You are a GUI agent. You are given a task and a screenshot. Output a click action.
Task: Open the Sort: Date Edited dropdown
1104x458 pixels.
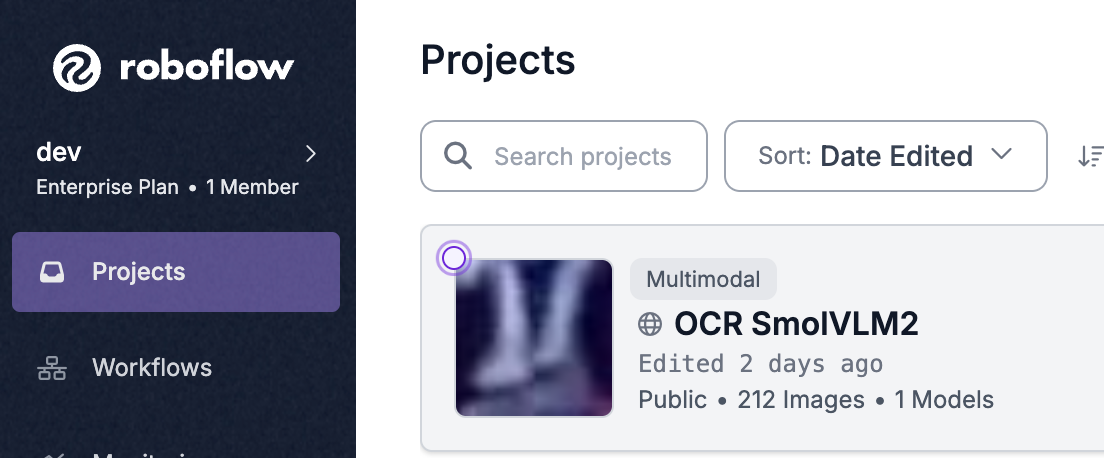coord(886,156)
